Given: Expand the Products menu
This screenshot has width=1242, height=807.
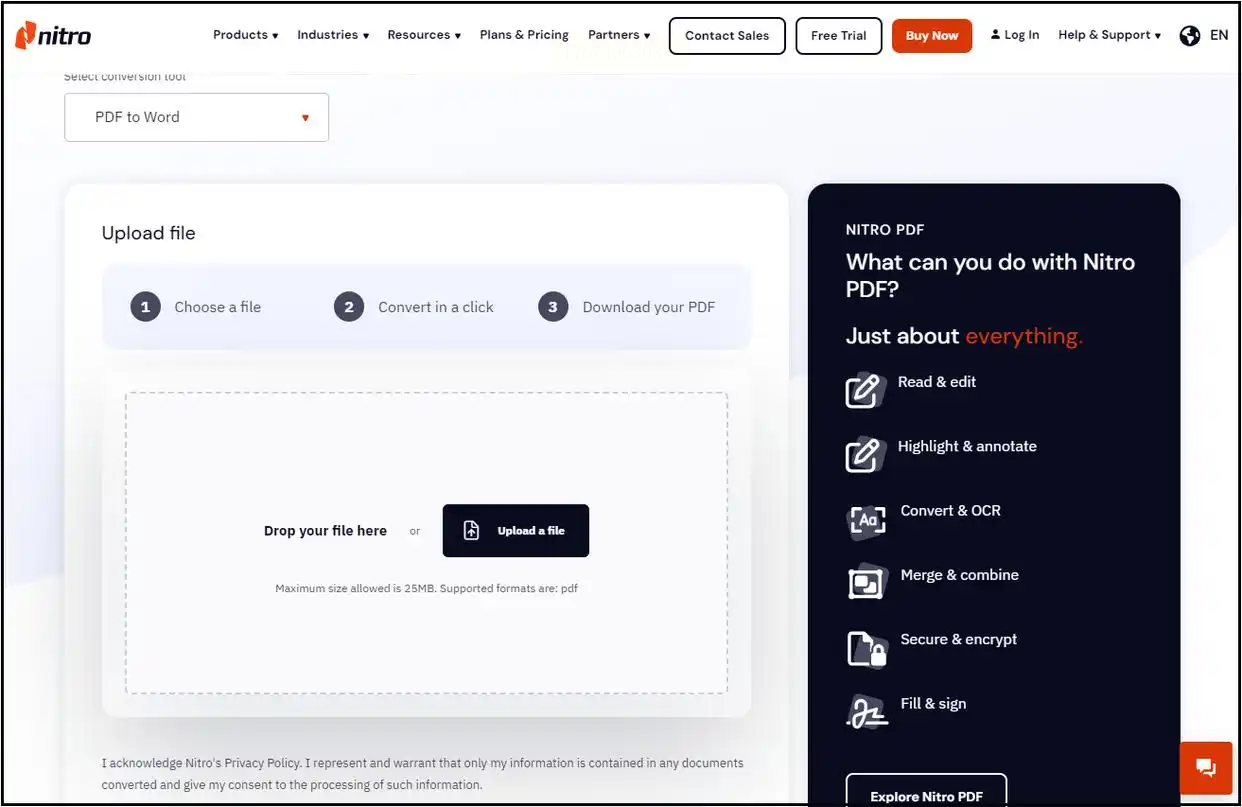Looking at the screenshot, I should (245, 35).
